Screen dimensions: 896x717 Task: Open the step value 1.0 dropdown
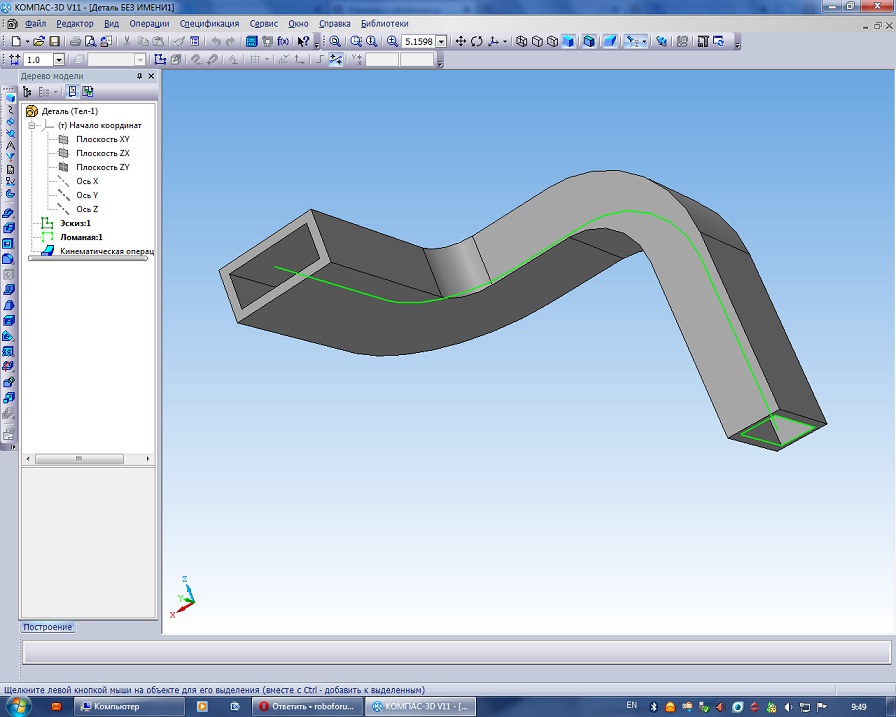coord(58,60)
